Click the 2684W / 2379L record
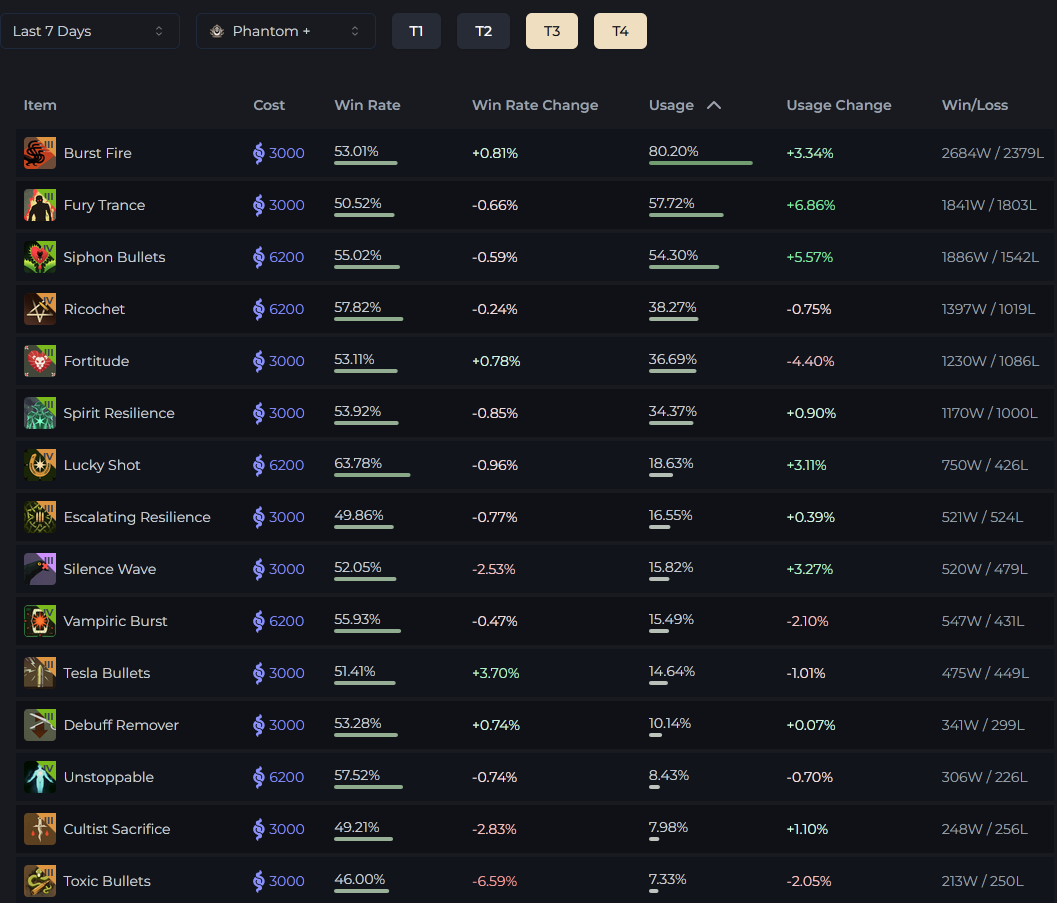1057x903 pixels. (992, 153)
